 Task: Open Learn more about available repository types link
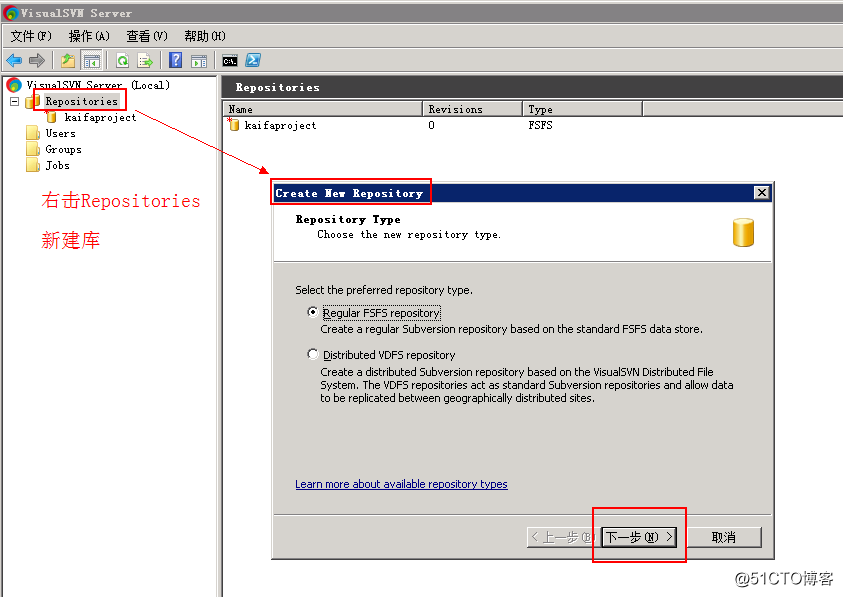401,484
